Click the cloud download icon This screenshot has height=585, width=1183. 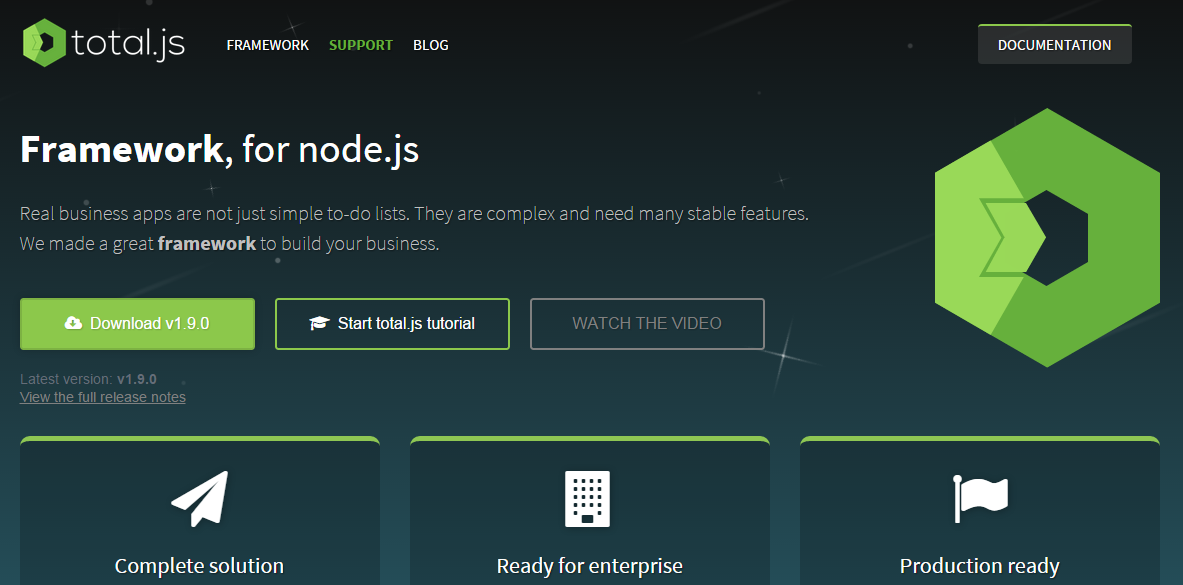click(x=73, y=323)
